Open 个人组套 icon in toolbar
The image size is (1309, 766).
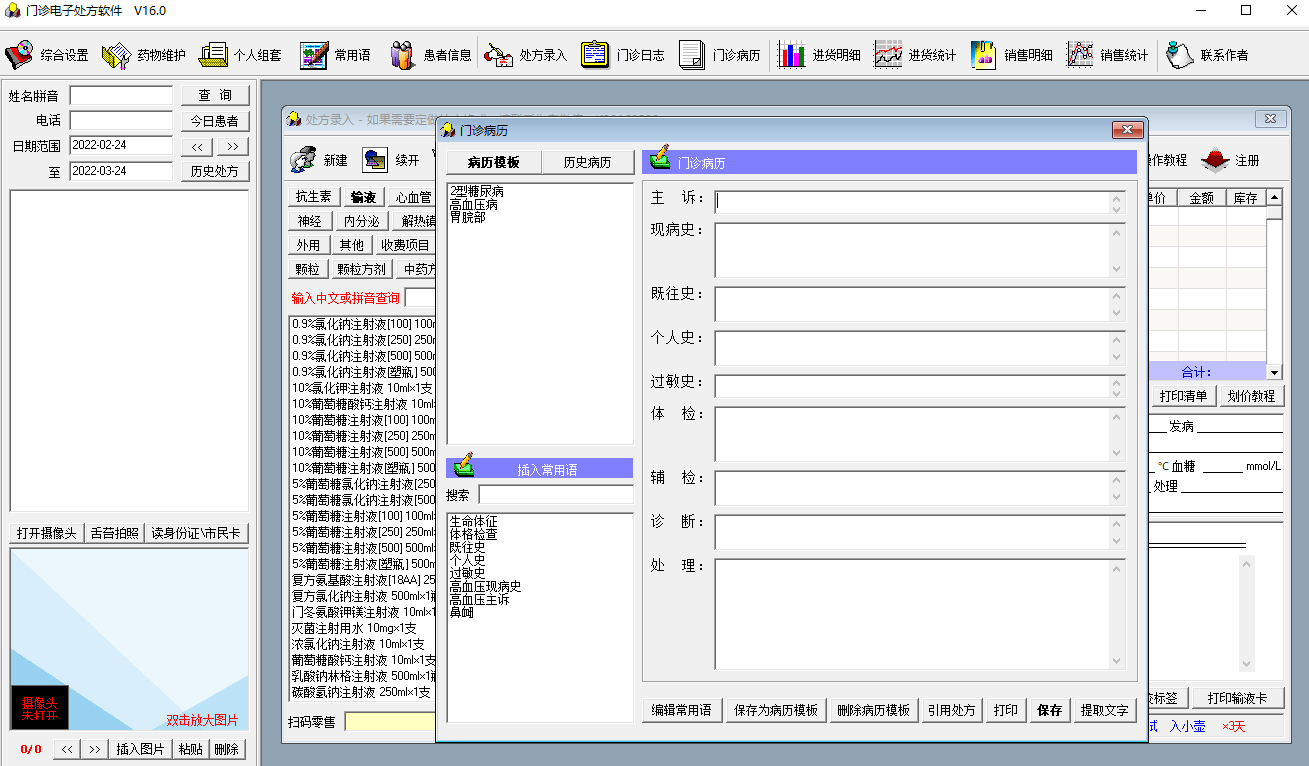[x=241, y=55]
